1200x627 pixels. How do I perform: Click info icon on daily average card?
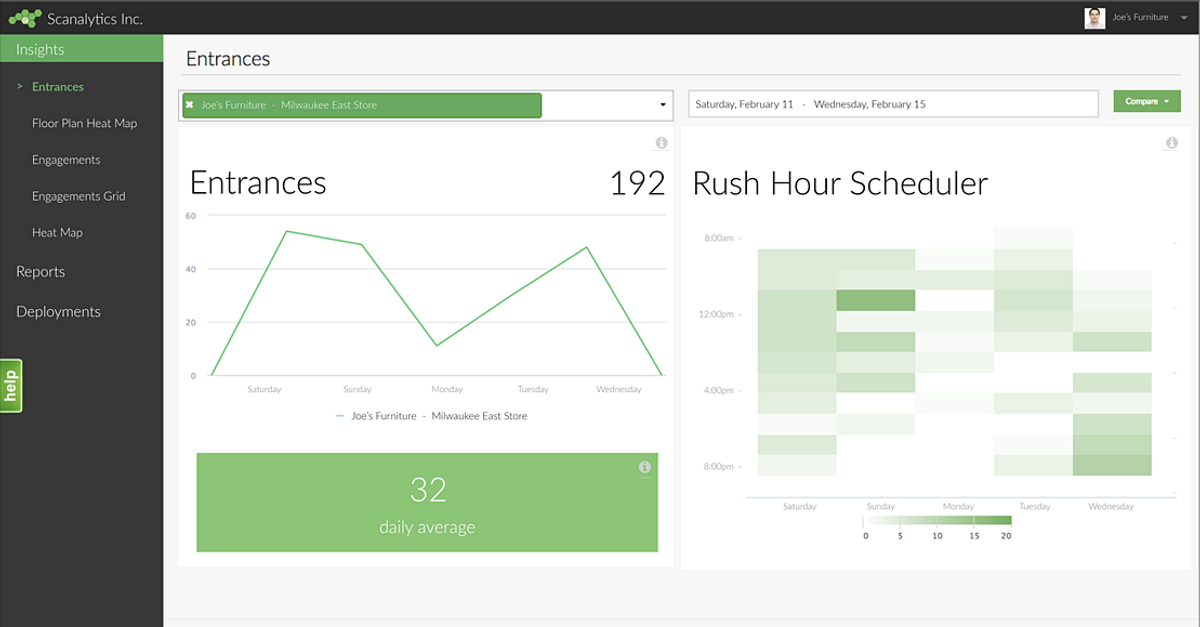pyautogui.click(x=644, y=467)
